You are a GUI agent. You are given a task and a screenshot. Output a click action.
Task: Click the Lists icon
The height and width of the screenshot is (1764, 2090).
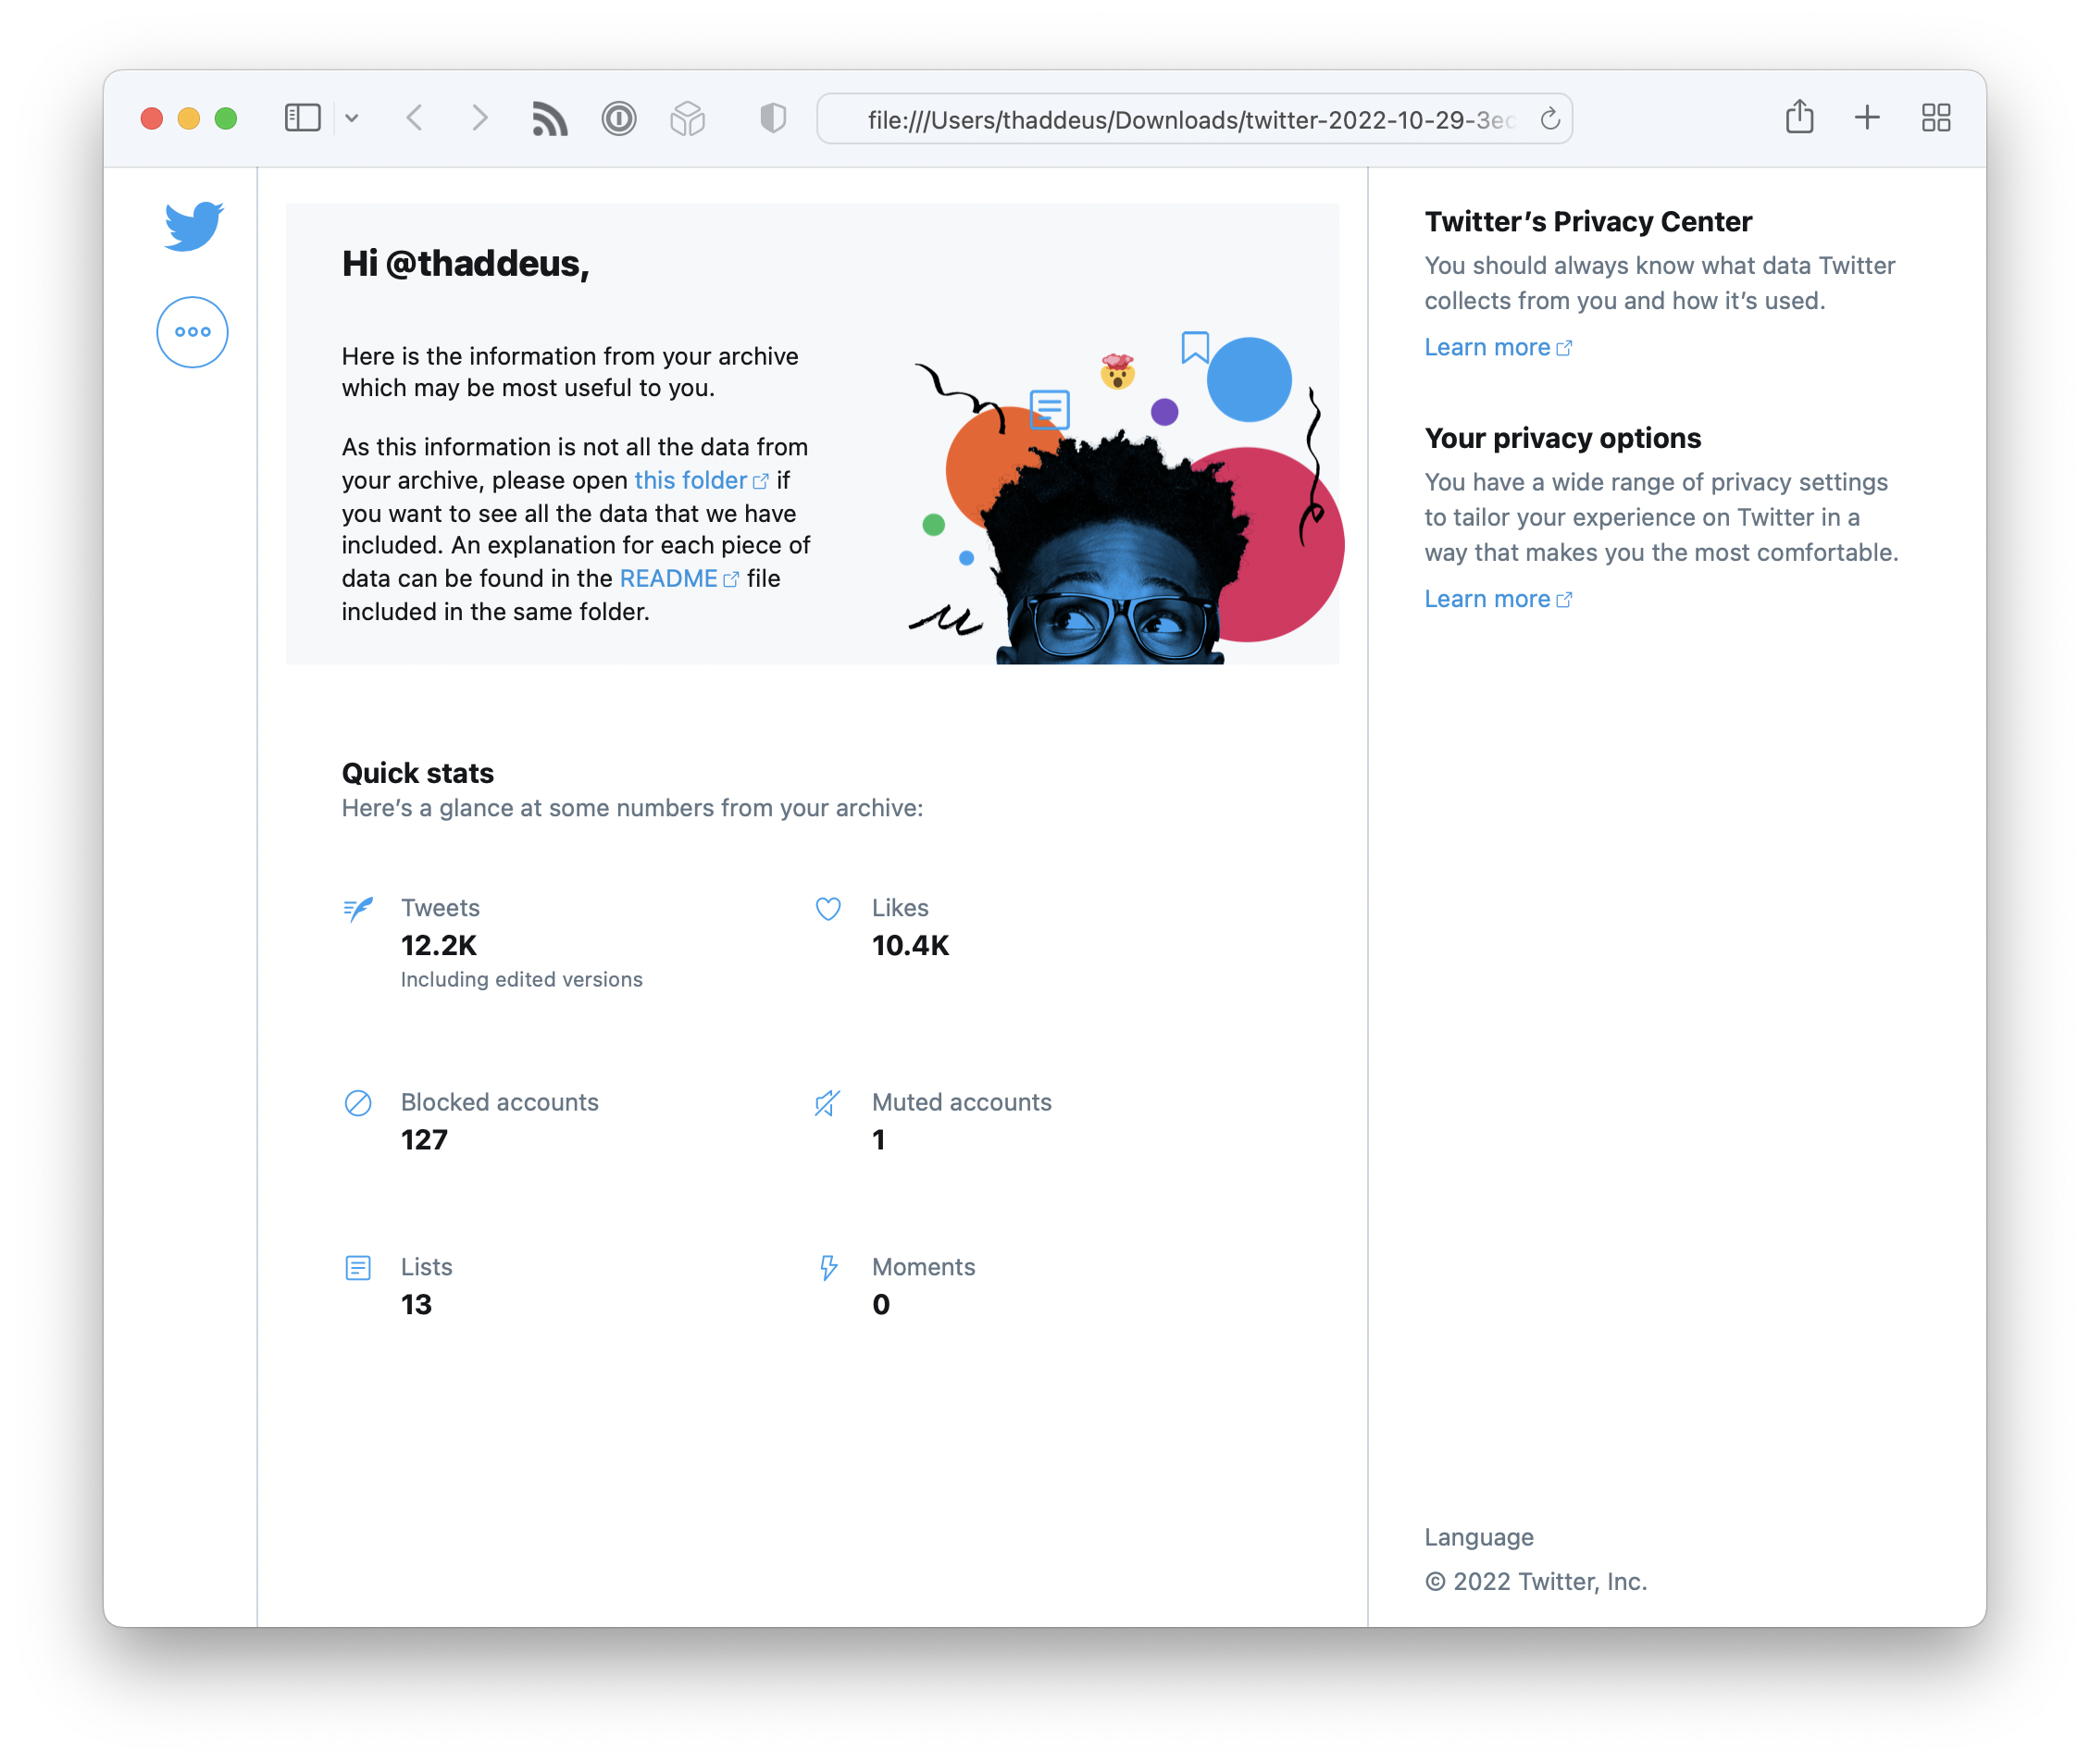358,1268
